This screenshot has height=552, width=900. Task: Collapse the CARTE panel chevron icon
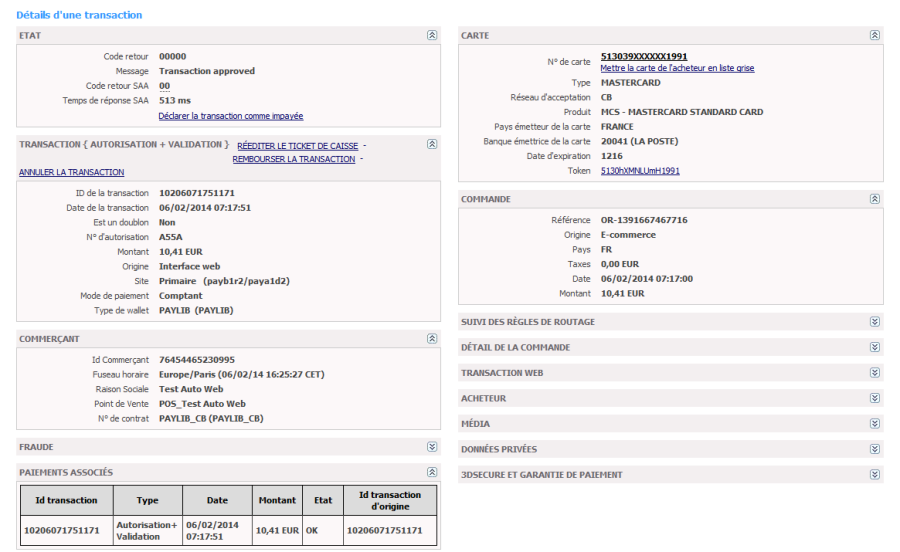(x=875, y=35)
